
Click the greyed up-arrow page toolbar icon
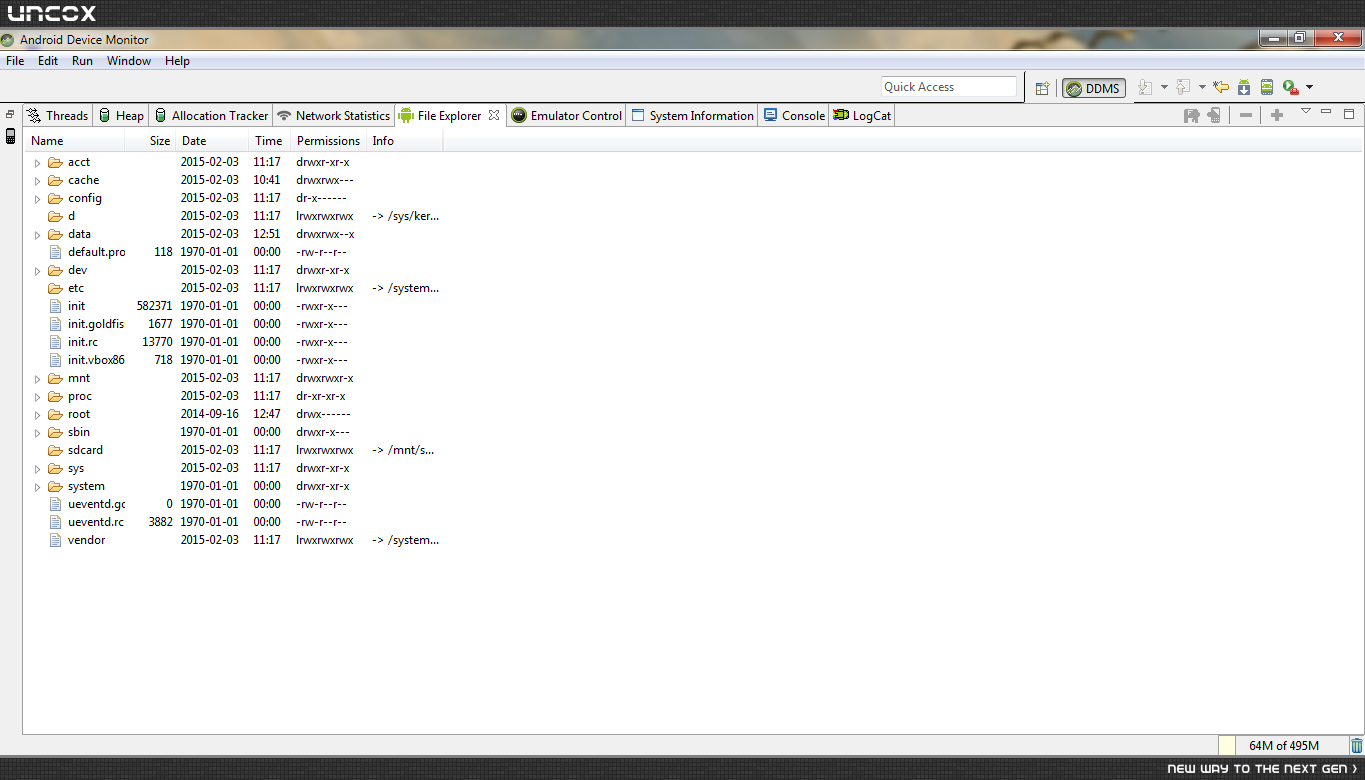(x=1183, y=87)
